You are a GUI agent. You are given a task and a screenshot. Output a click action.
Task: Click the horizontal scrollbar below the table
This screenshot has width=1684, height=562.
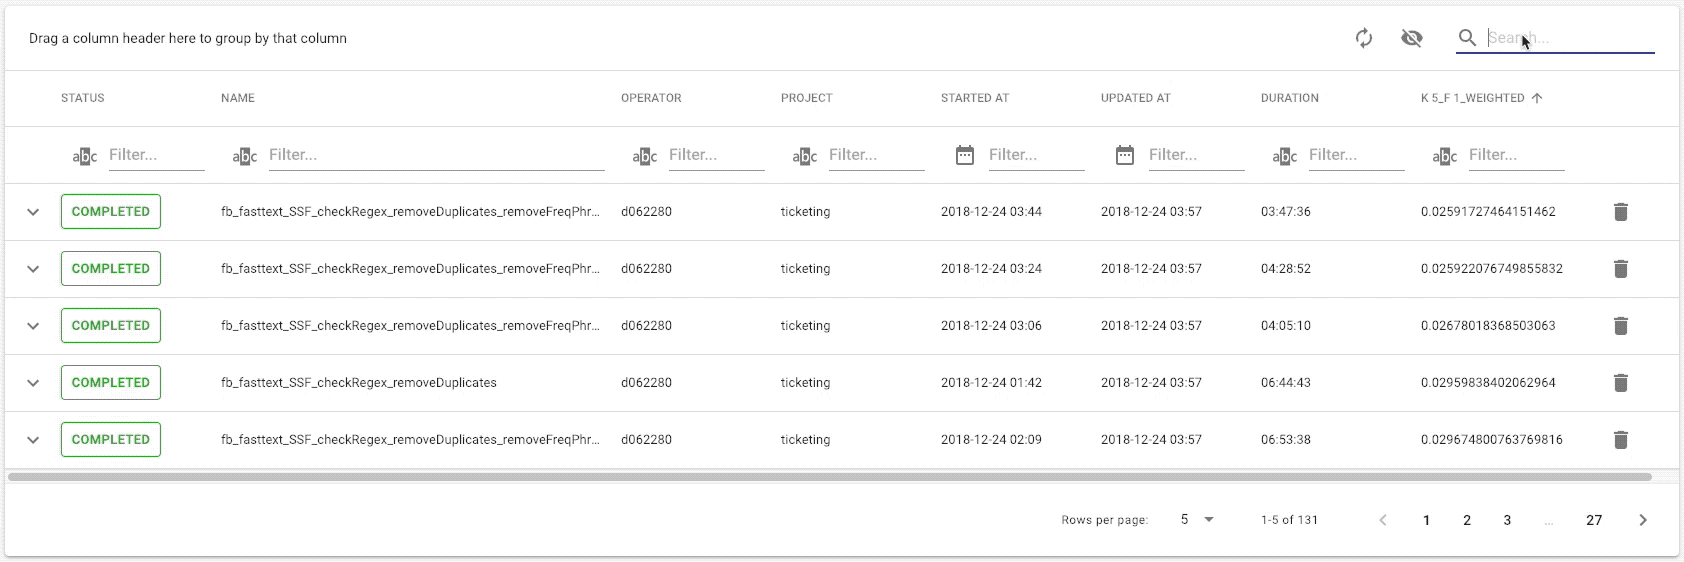[830, 477]
